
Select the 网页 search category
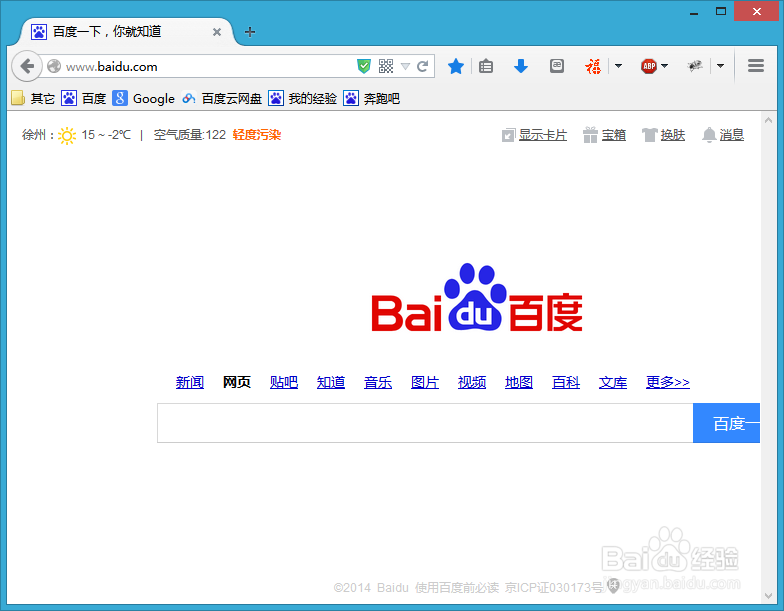236,382
